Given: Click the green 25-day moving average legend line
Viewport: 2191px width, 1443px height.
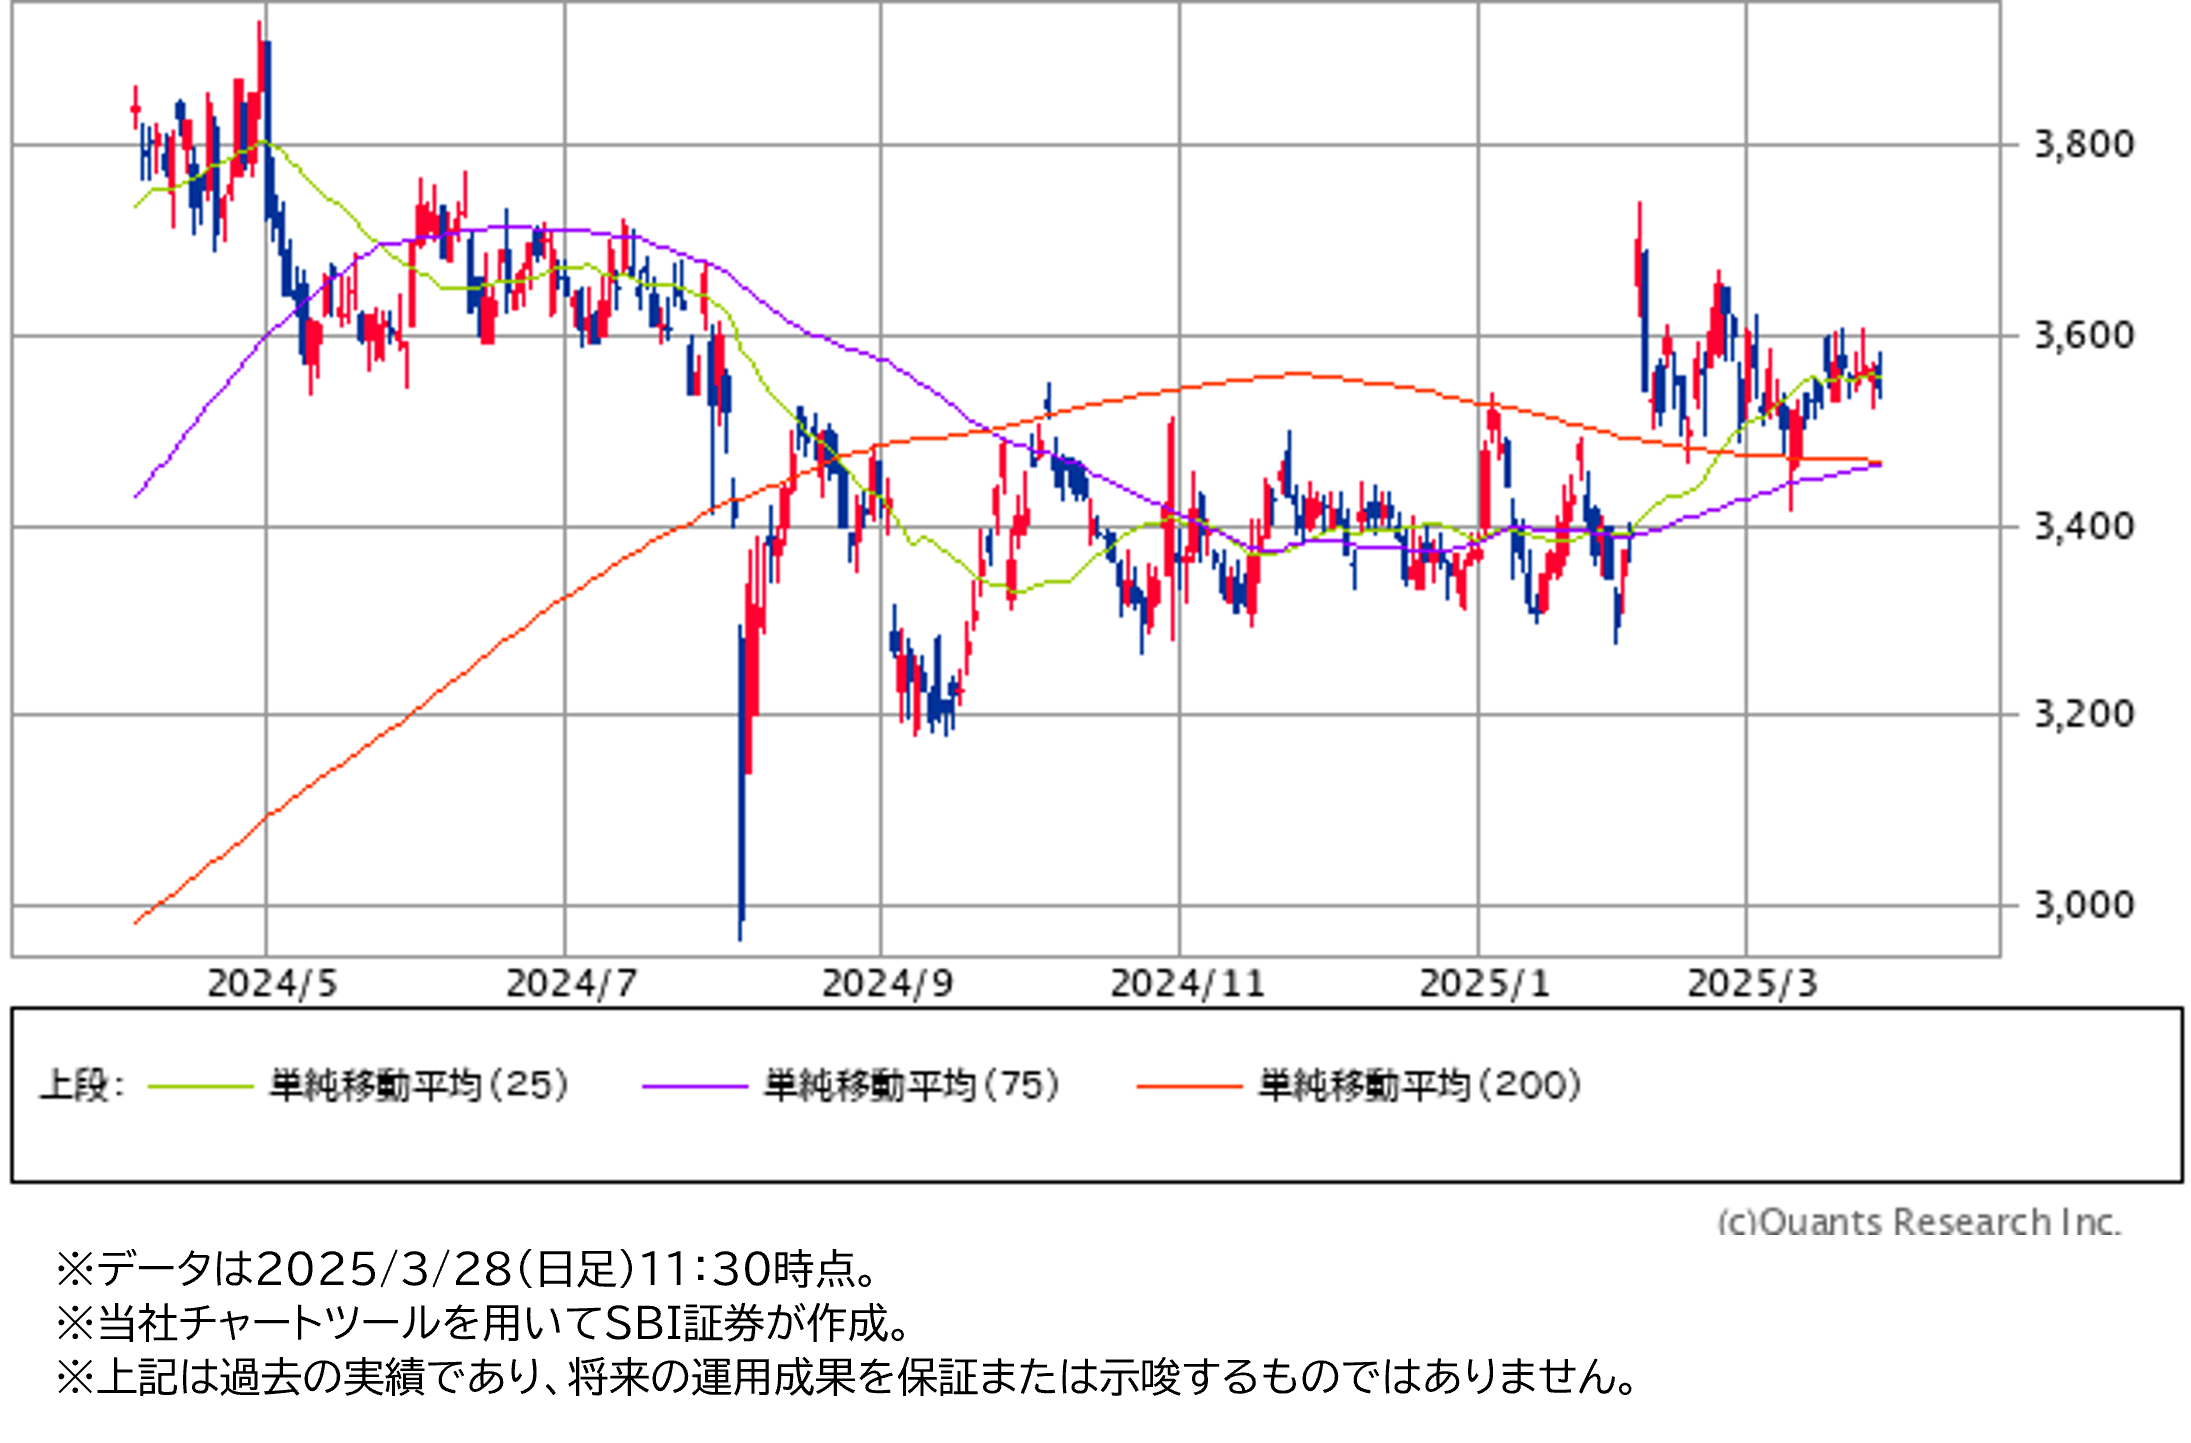Looking at the screenshot, I should 200,1086.
